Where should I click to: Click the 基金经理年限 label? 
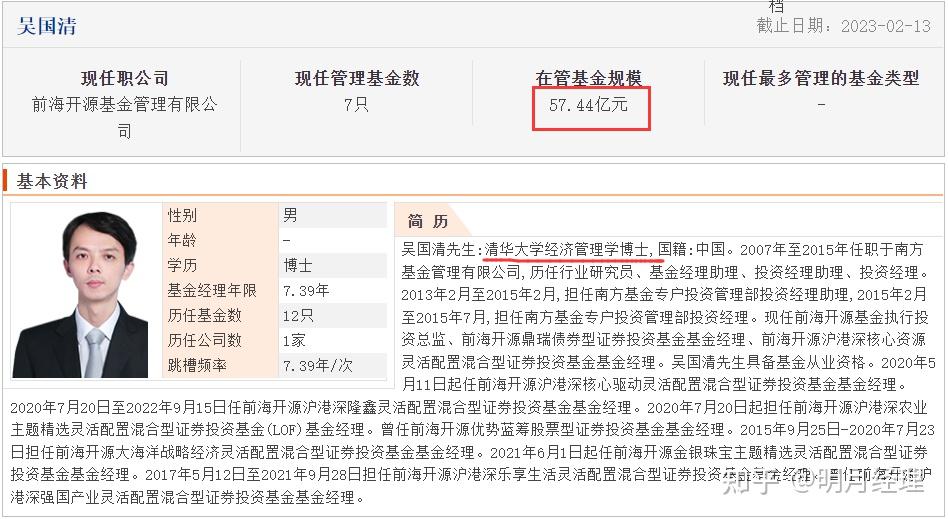point(212,291)
